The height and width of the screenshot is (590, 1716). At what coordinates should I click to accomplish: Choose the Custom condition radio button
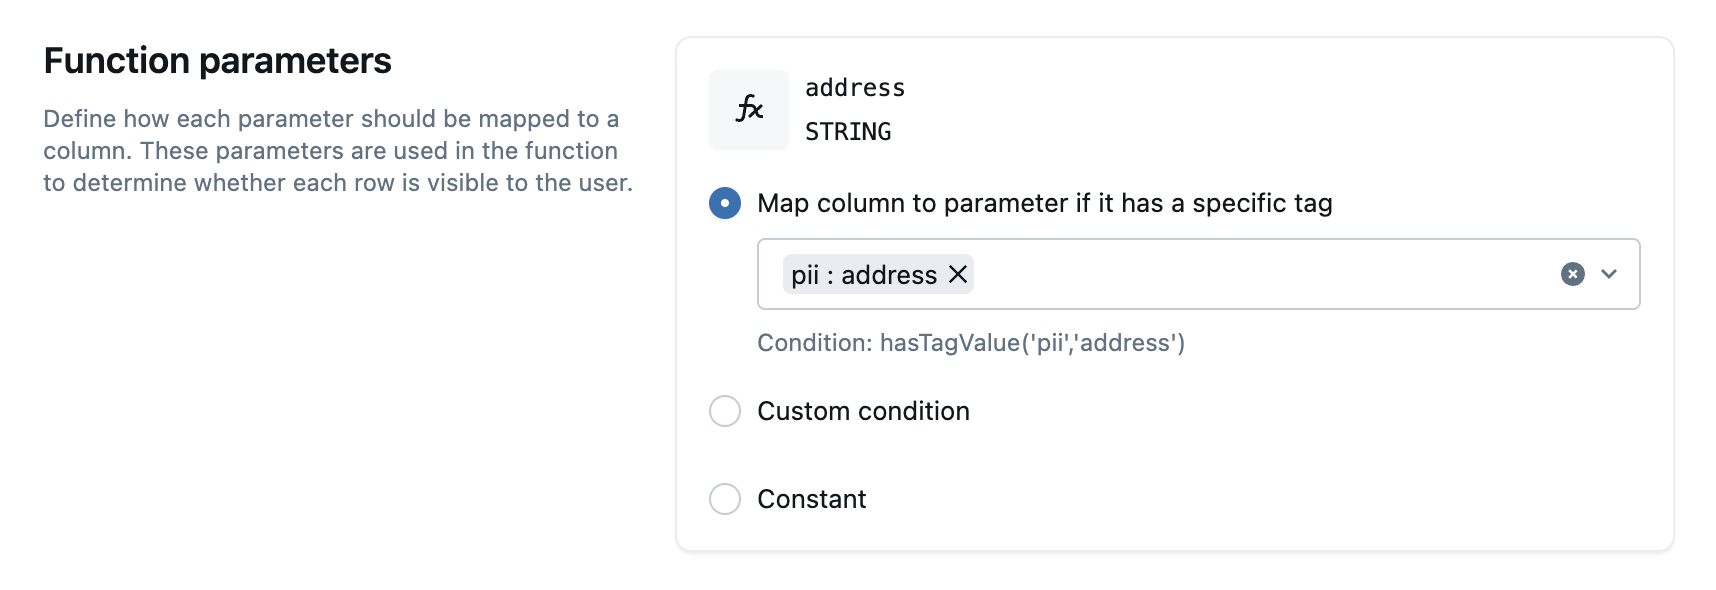click(725, 411)
